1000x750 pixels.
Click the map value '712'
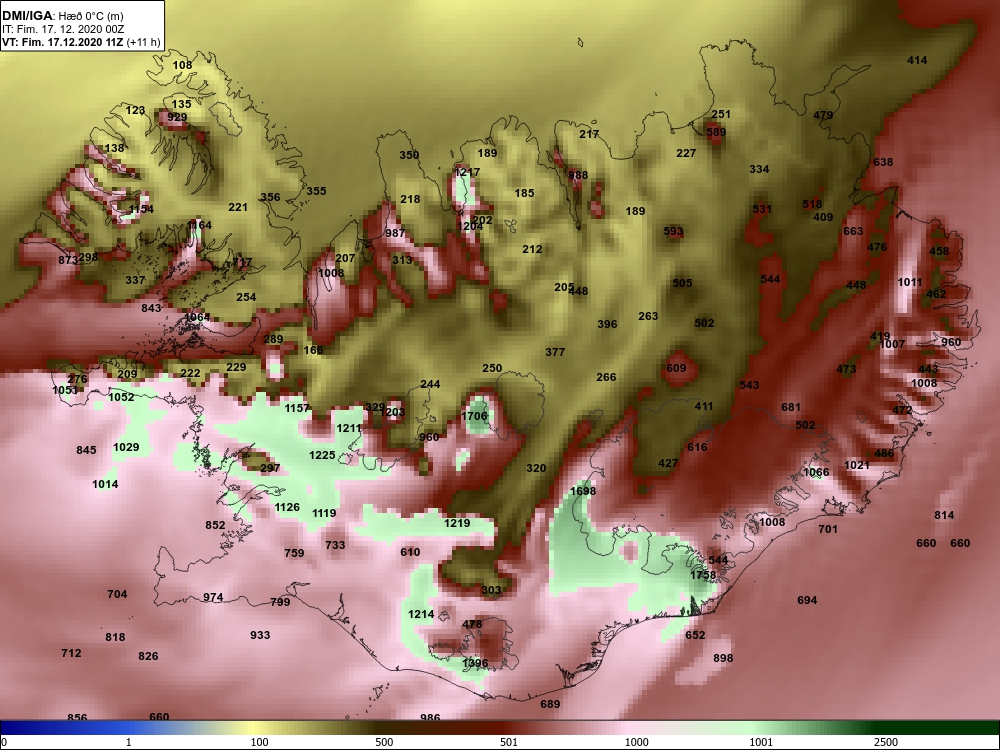(71, 653)
